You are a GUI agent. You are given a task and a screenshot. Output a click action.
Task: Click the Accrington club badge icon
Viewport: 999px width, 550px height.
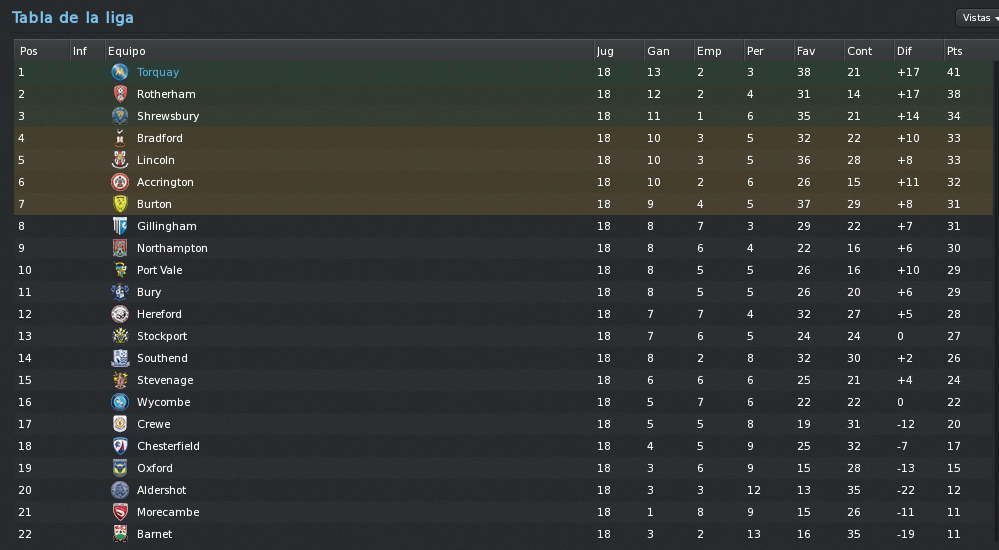point(120,182)
